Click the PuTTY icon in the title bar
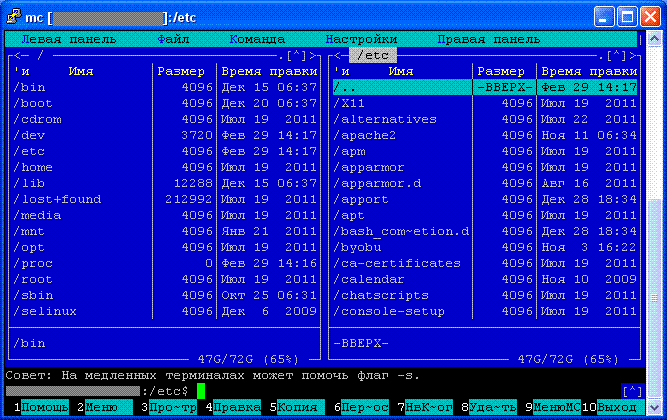The height and width of the screenshot is (420, 667). 13,17
